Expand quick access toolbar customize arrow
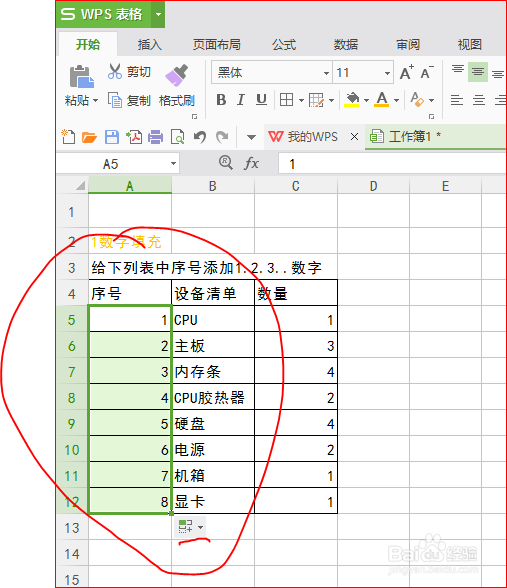The image size is (507, 588). pyautogui.click(x=251, y=137)
